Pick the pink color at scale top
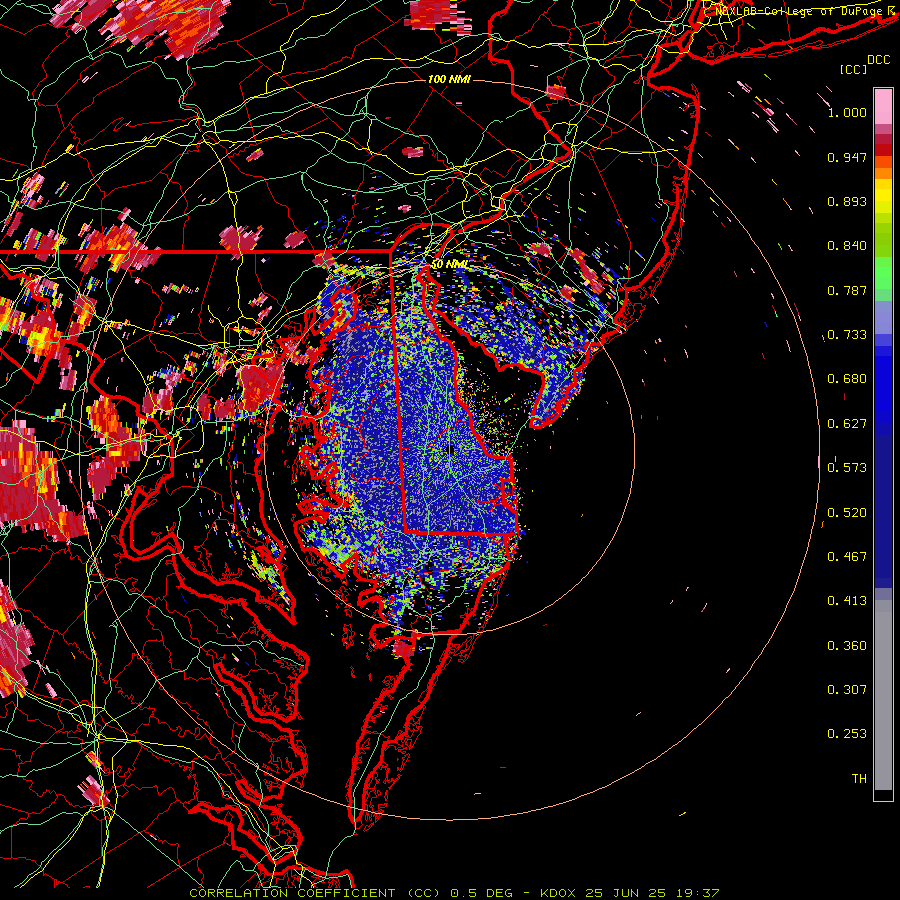This screenshot has height=900, width=900. tap(883, 106)
